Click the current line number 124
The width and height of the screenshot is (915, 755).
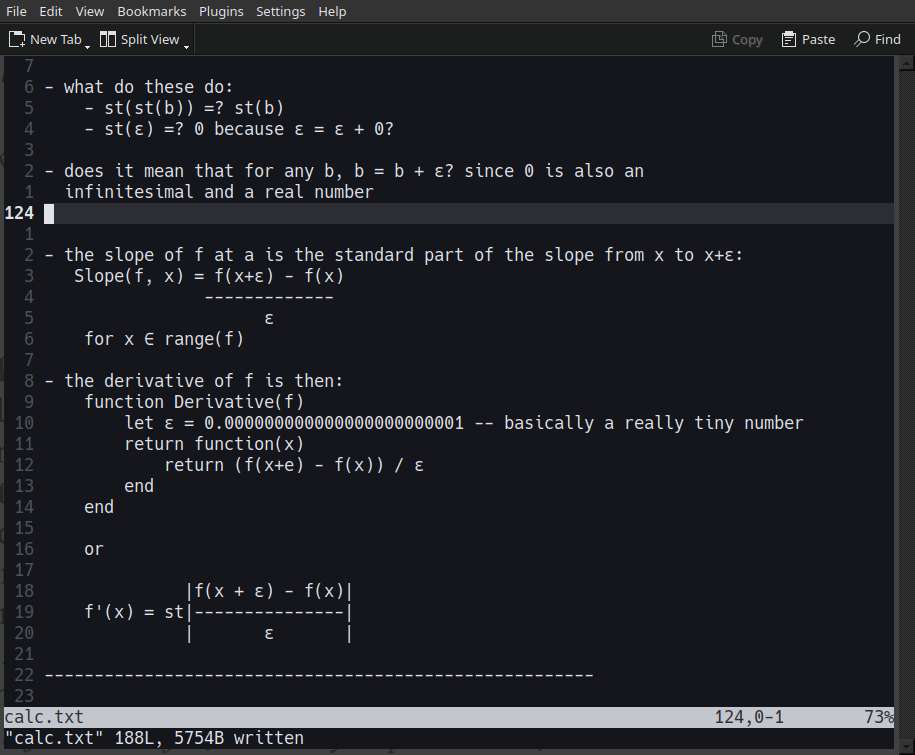coord(19,213)
